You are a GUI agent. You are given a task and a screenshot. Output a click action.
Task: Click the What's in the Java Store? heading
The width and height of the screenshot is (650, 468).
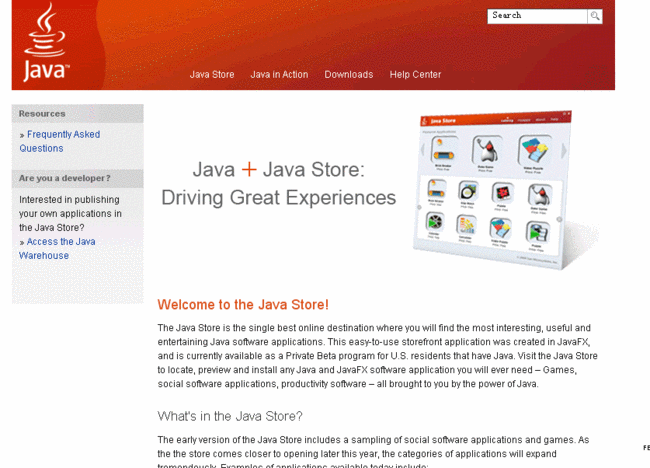(230, 416)
